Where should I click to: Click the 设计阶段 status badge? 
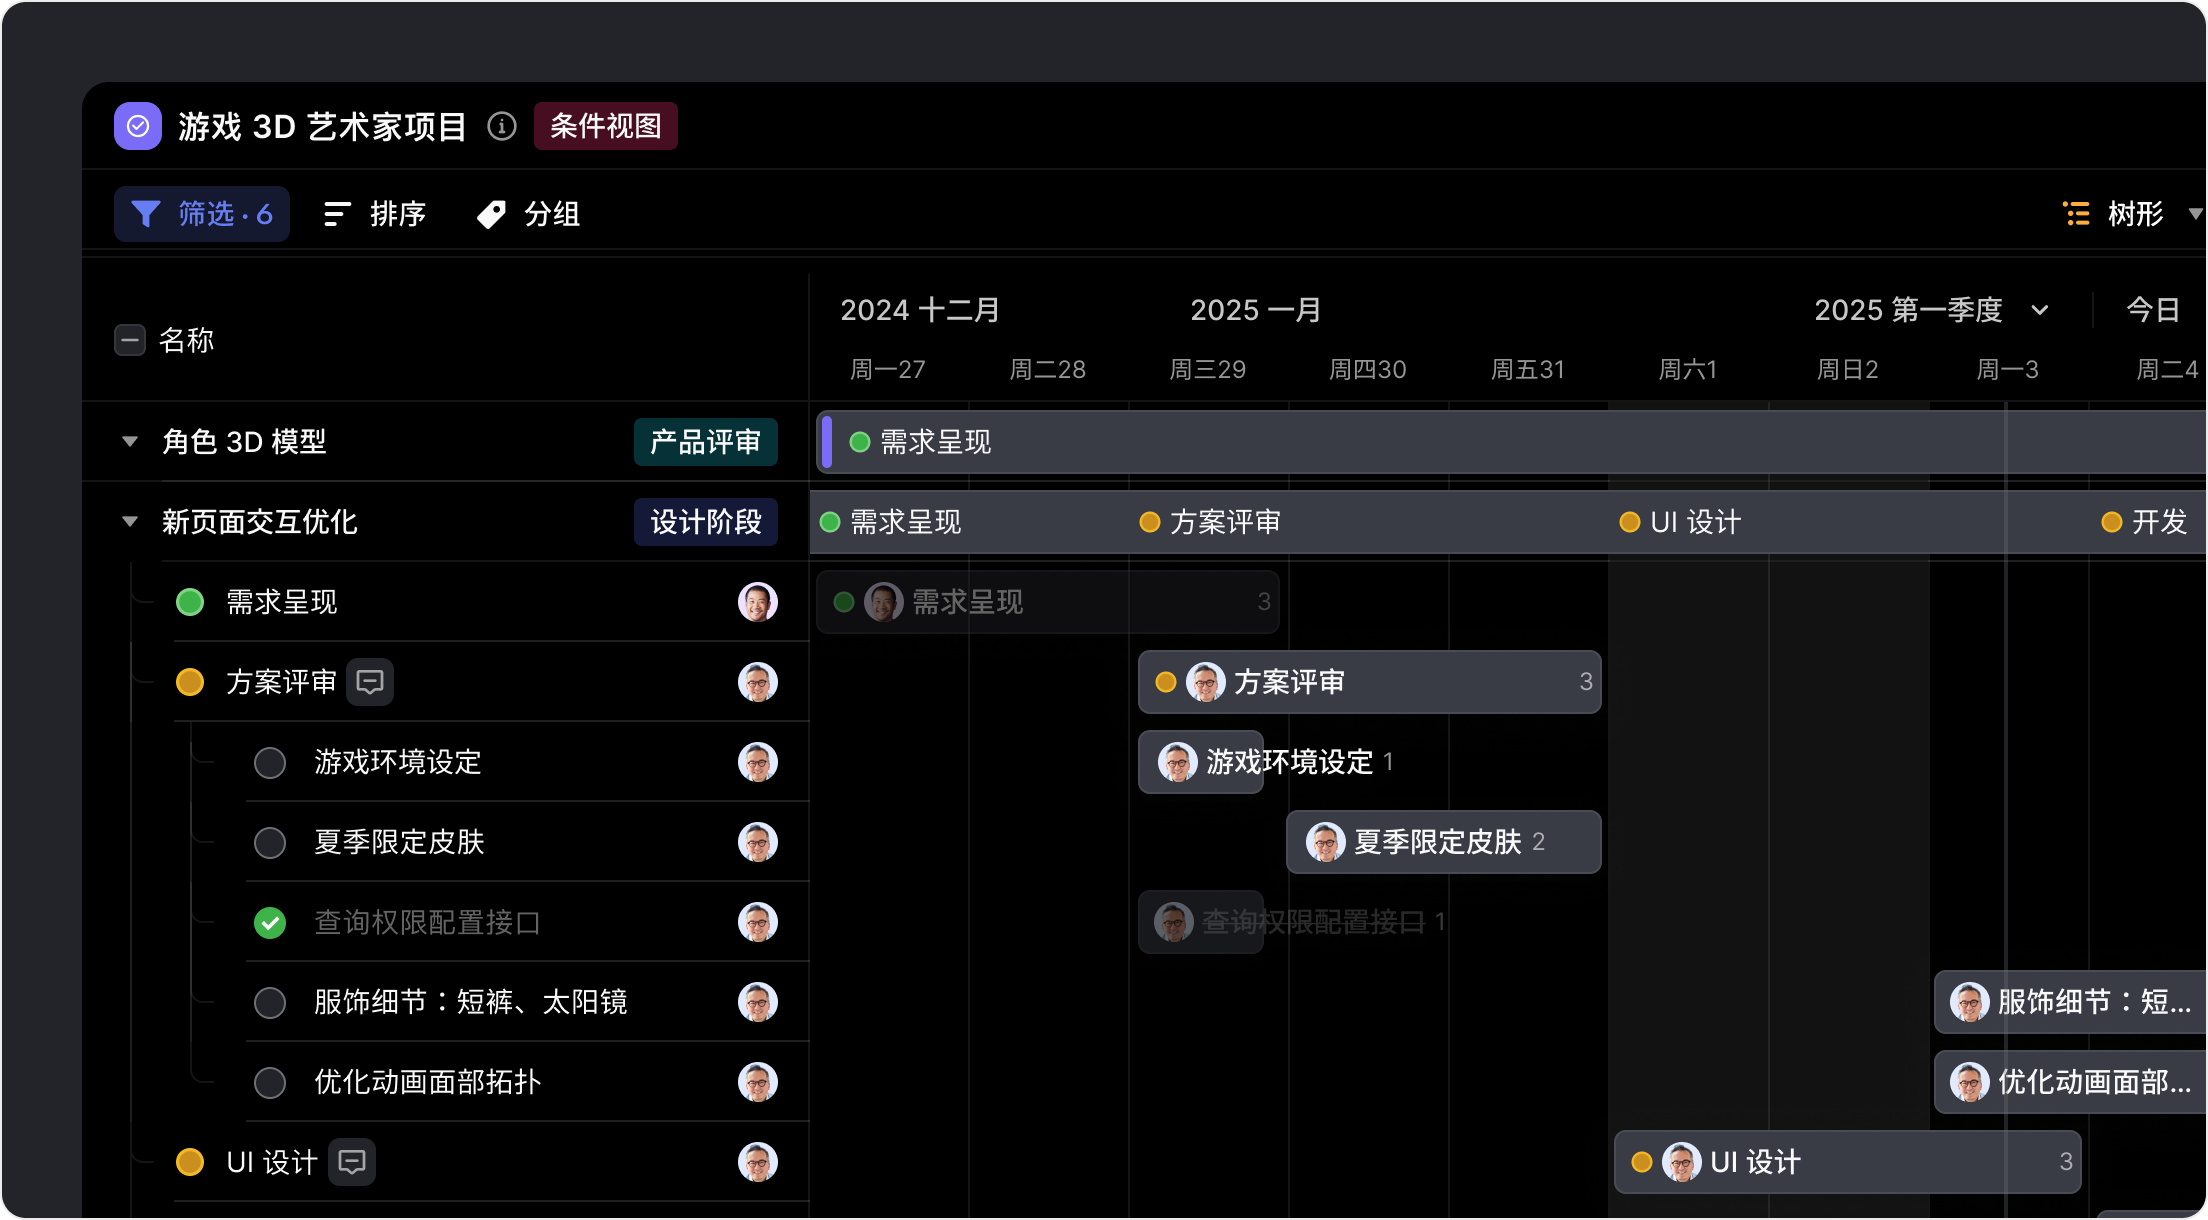point(705,522)
